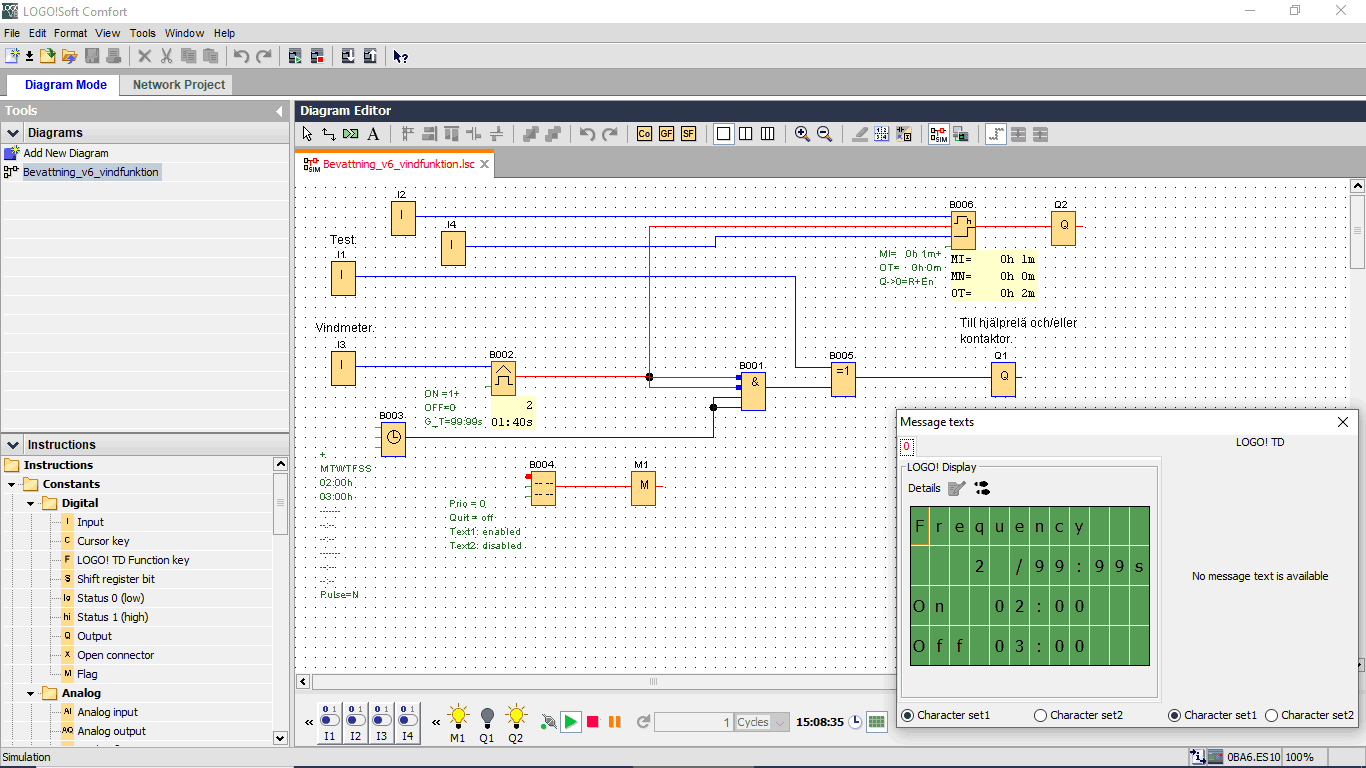This screenshot has width=1366, height=768.
Task: Click Add New Diagram
Action: pyautogui.click(x=66, y=153)
